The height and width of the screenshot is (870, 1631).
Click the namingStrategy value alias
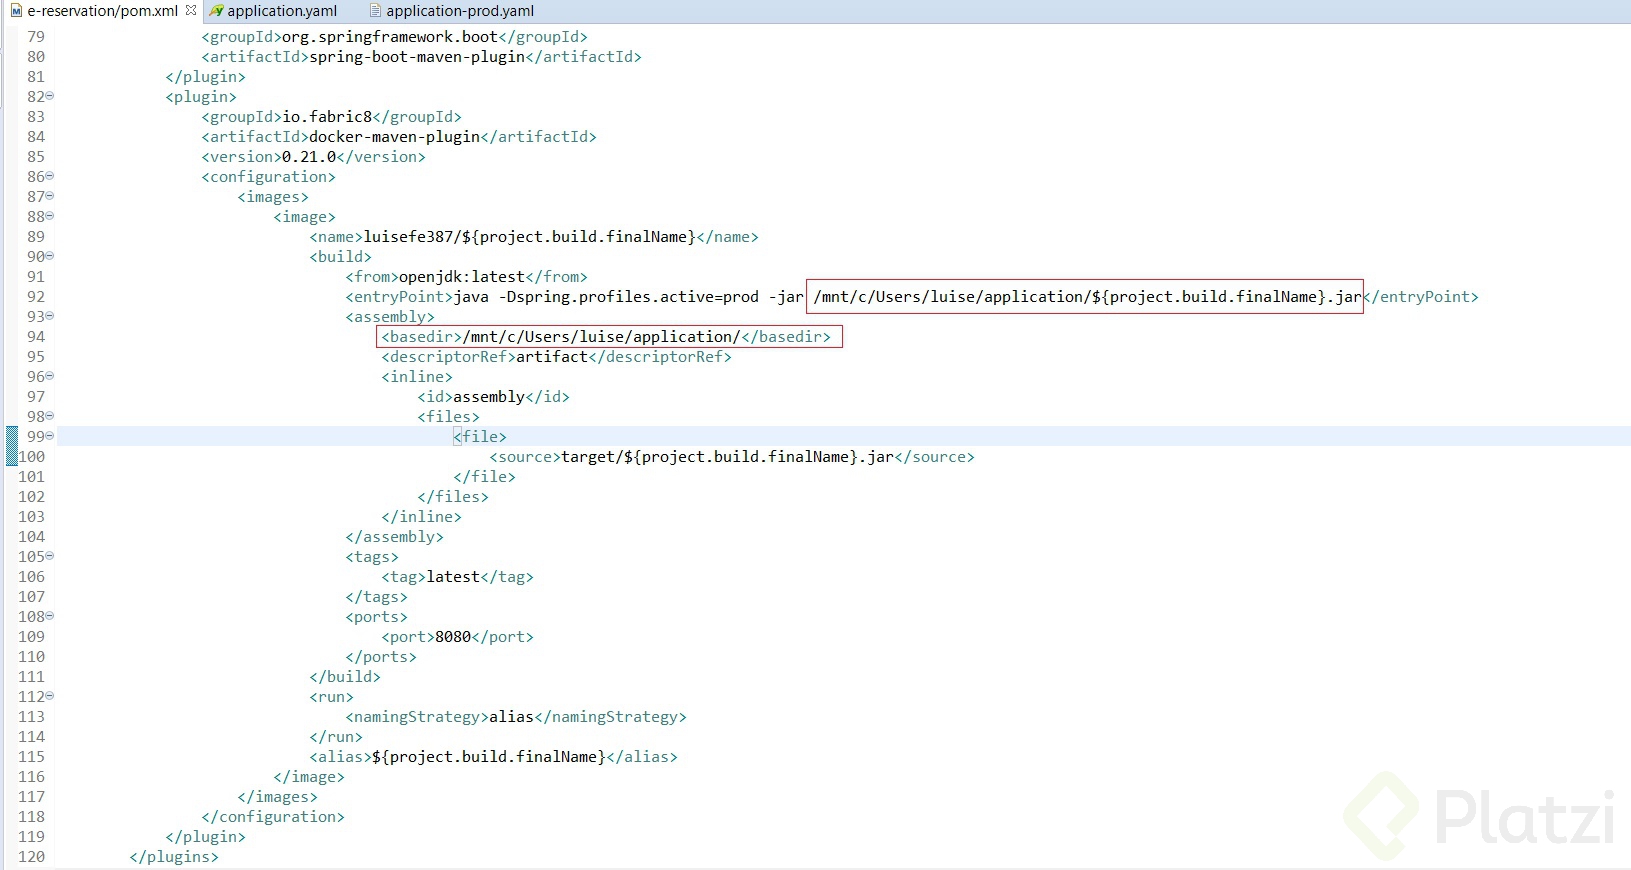(511, 717)
